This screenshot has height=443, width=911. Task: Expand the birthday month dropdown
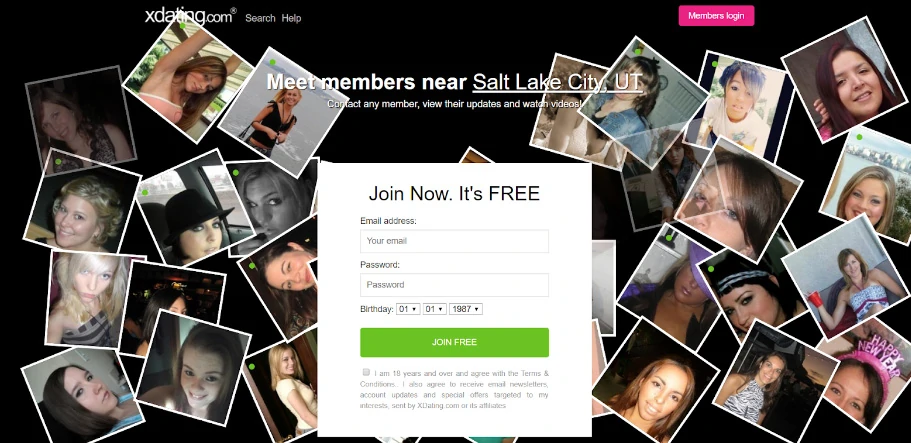[408, 309]
